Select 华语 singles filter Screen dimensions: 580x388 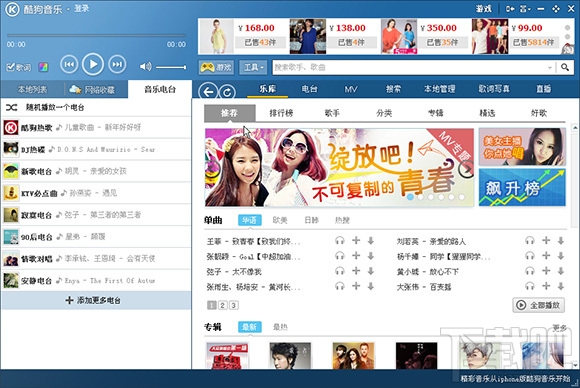click(250, 220)
